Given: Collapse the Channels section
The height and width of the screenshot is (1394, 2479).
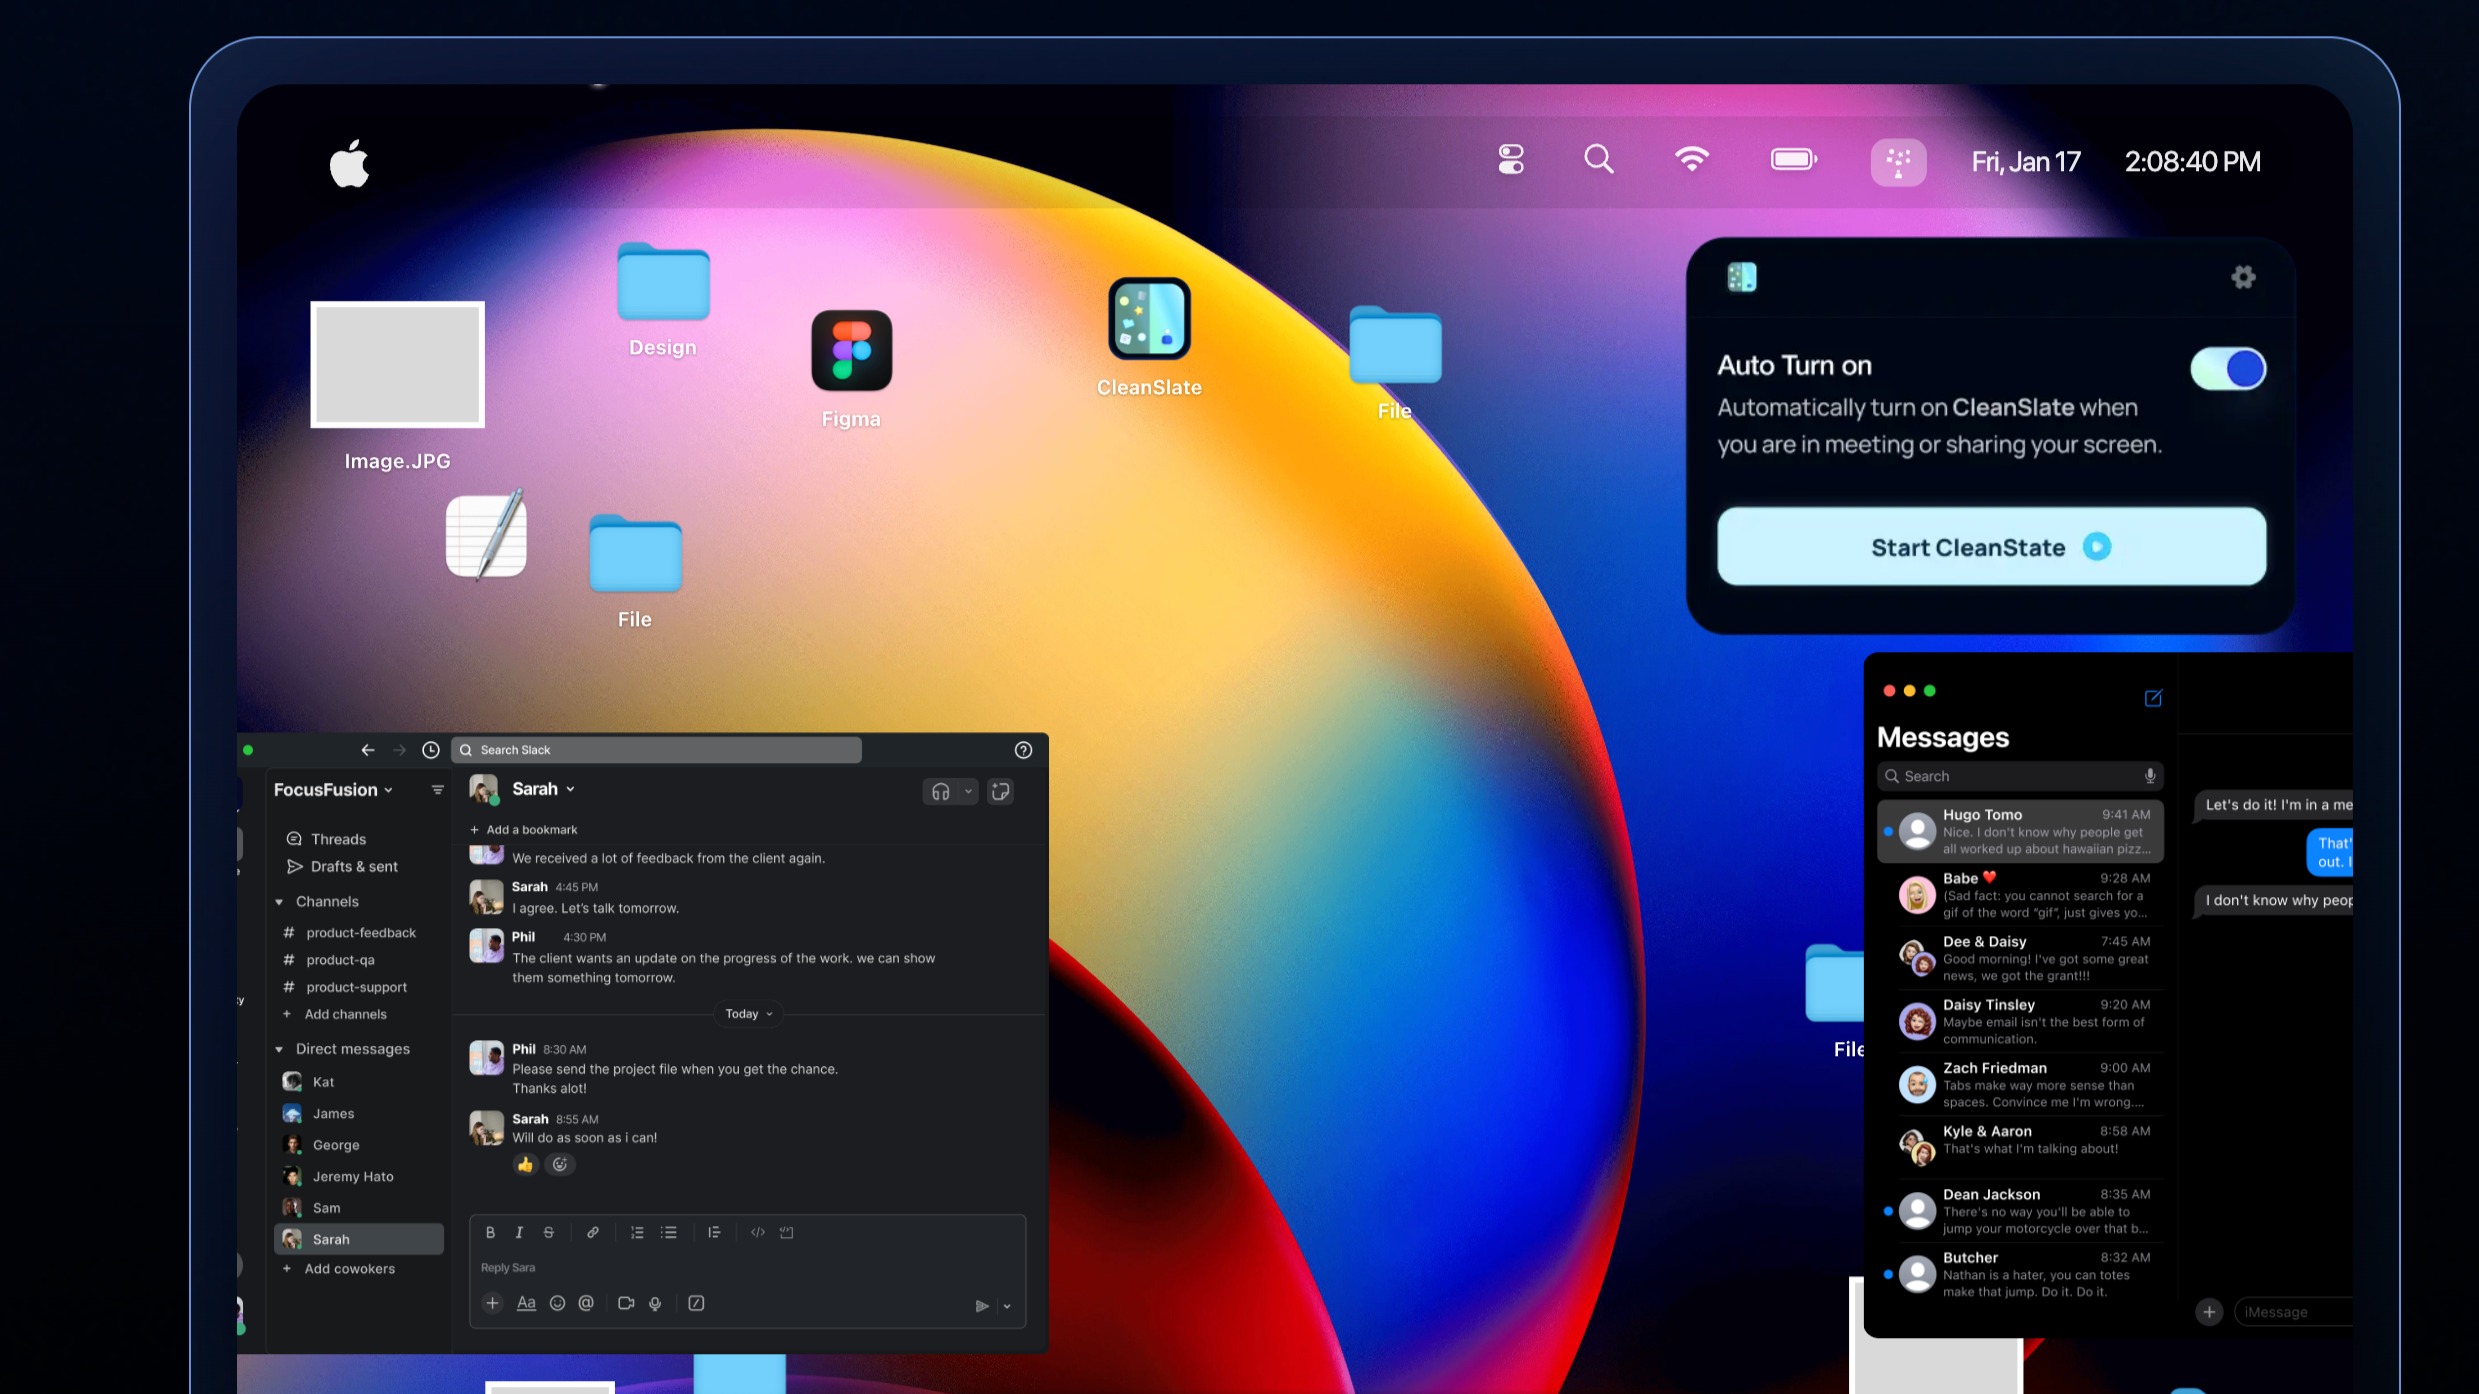Looking at the screenshot, I should pos(279,902).
